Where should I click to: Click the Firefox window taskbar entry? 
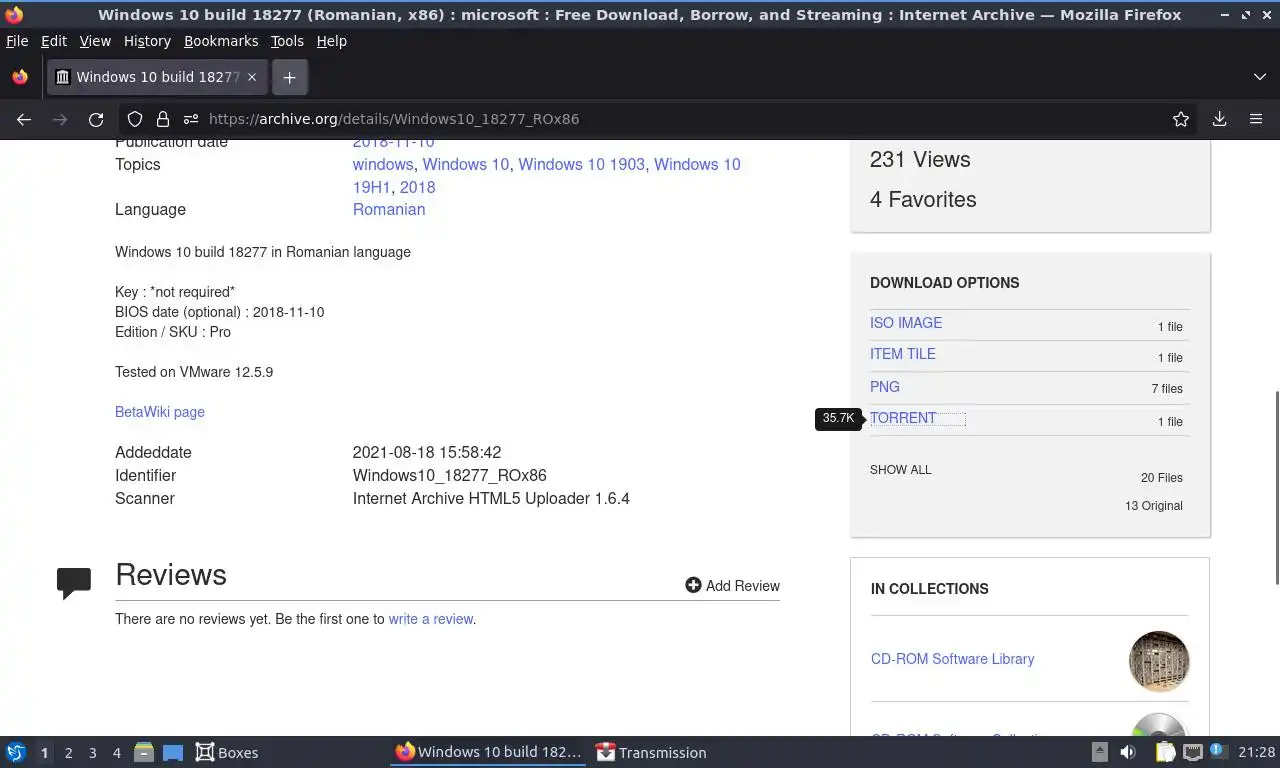[488, 752]
